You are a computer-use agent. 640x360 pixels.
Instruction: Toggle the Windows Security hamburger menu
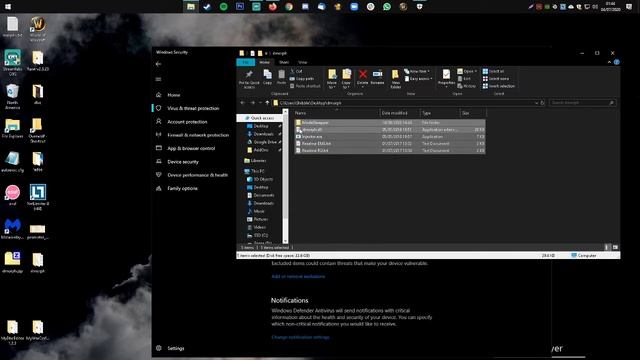point(158,79)
